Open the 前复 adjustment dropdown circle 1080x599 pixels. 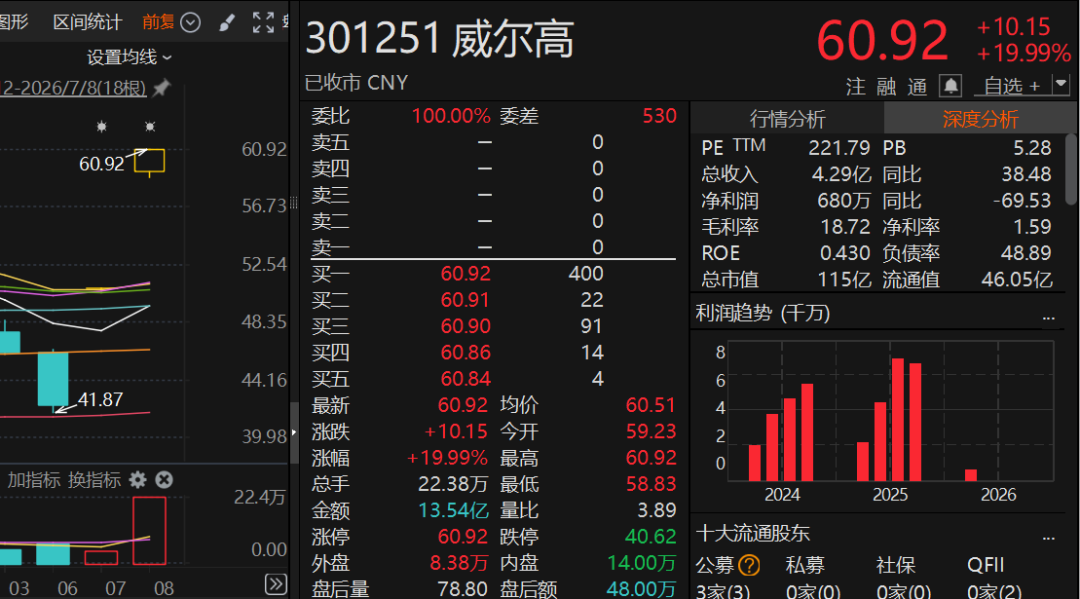click(190, 23)
